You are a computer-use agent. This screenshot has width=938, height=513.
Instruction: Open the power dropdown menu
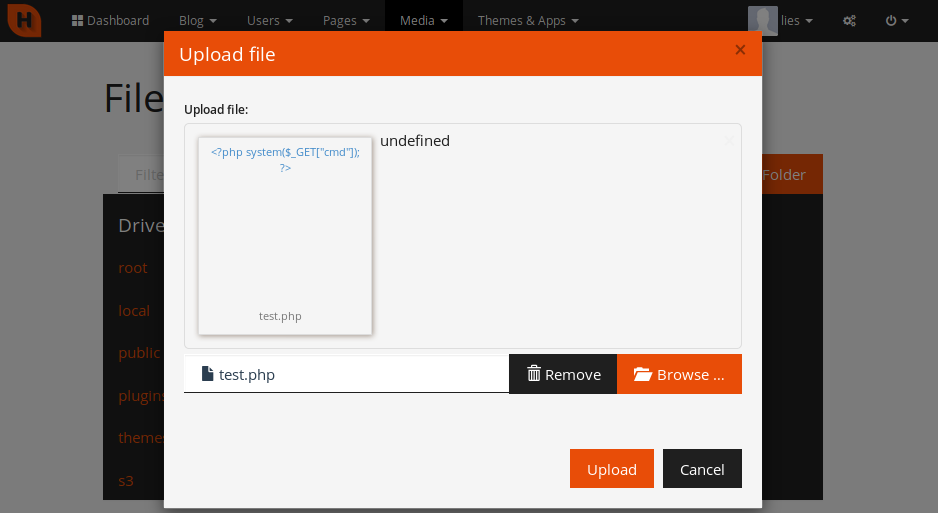click(897, 20)
